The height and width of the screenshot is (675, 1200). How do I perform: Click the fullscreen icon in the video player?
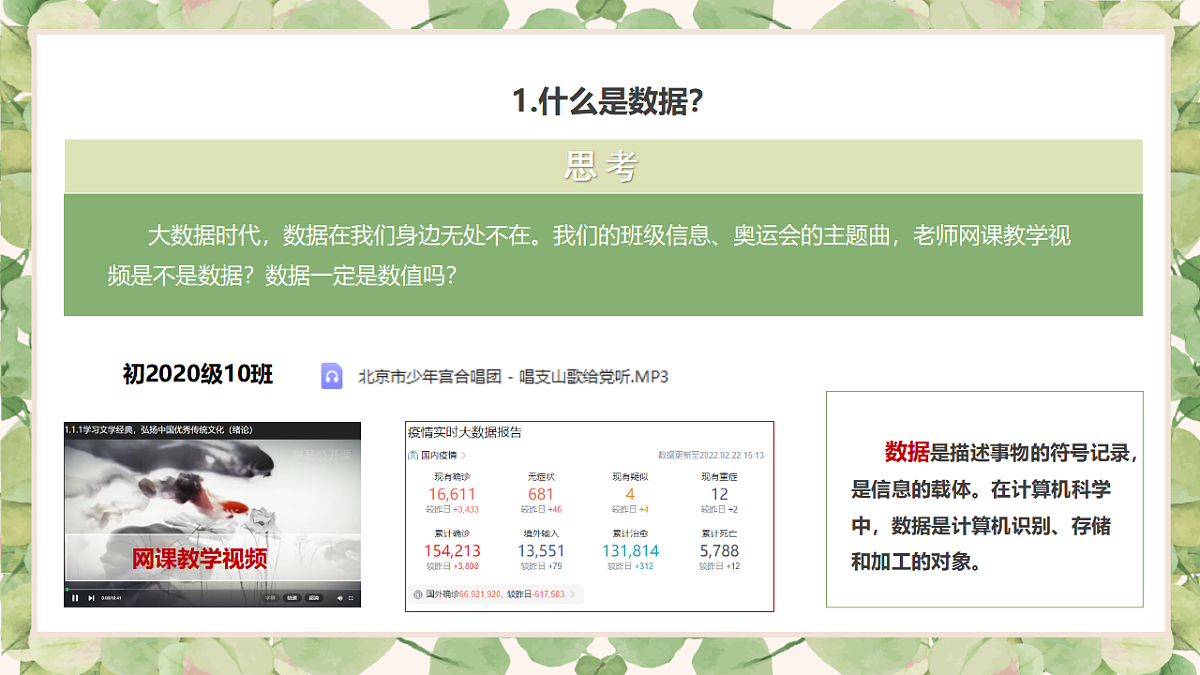351,598
